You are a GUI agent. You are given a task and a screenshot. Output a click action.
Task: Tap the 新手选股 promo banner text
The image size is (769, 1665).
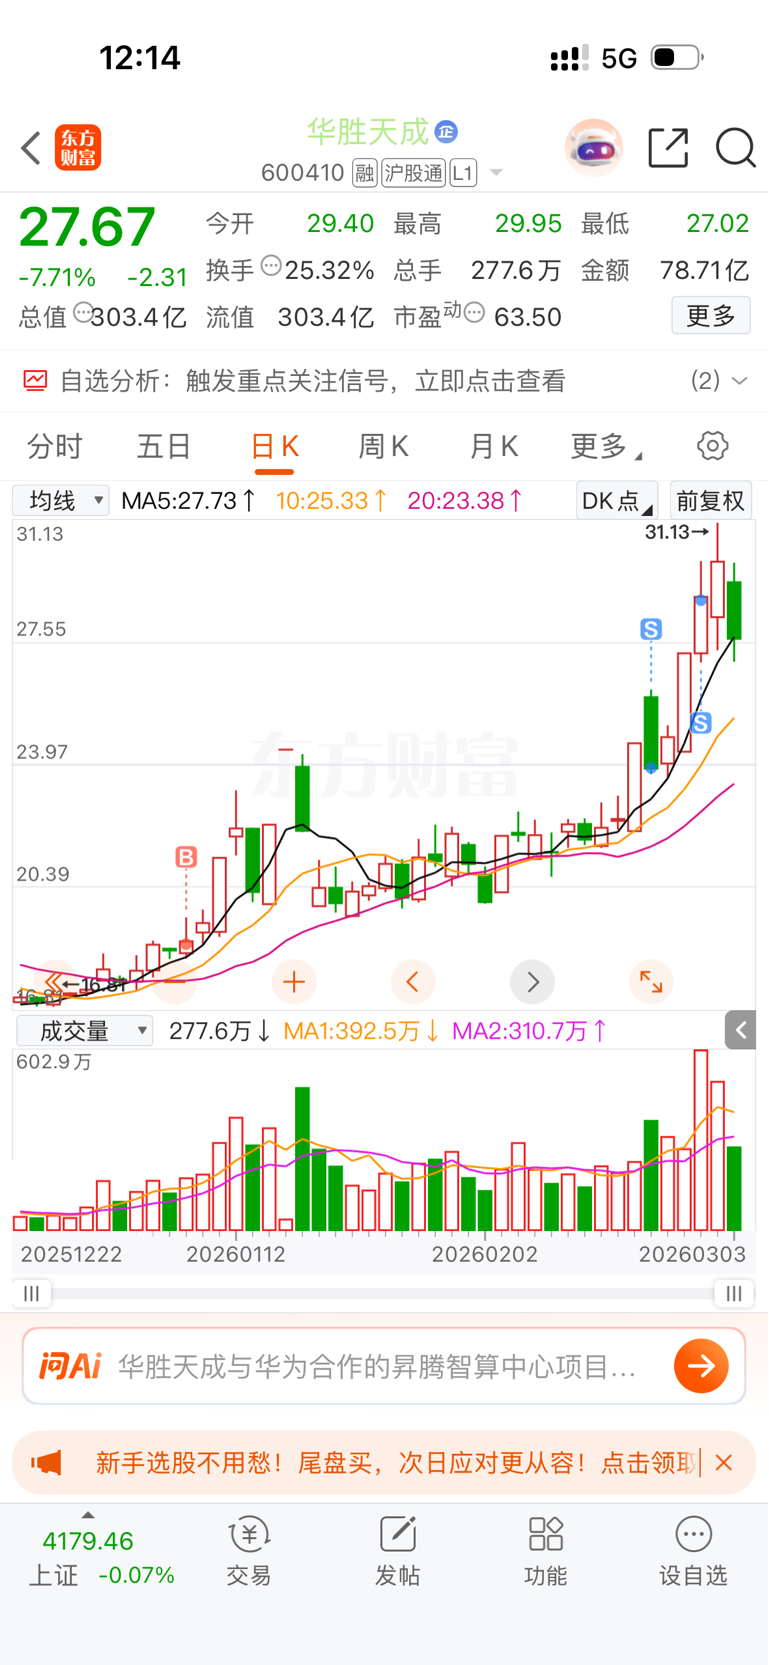(395, 1463)
